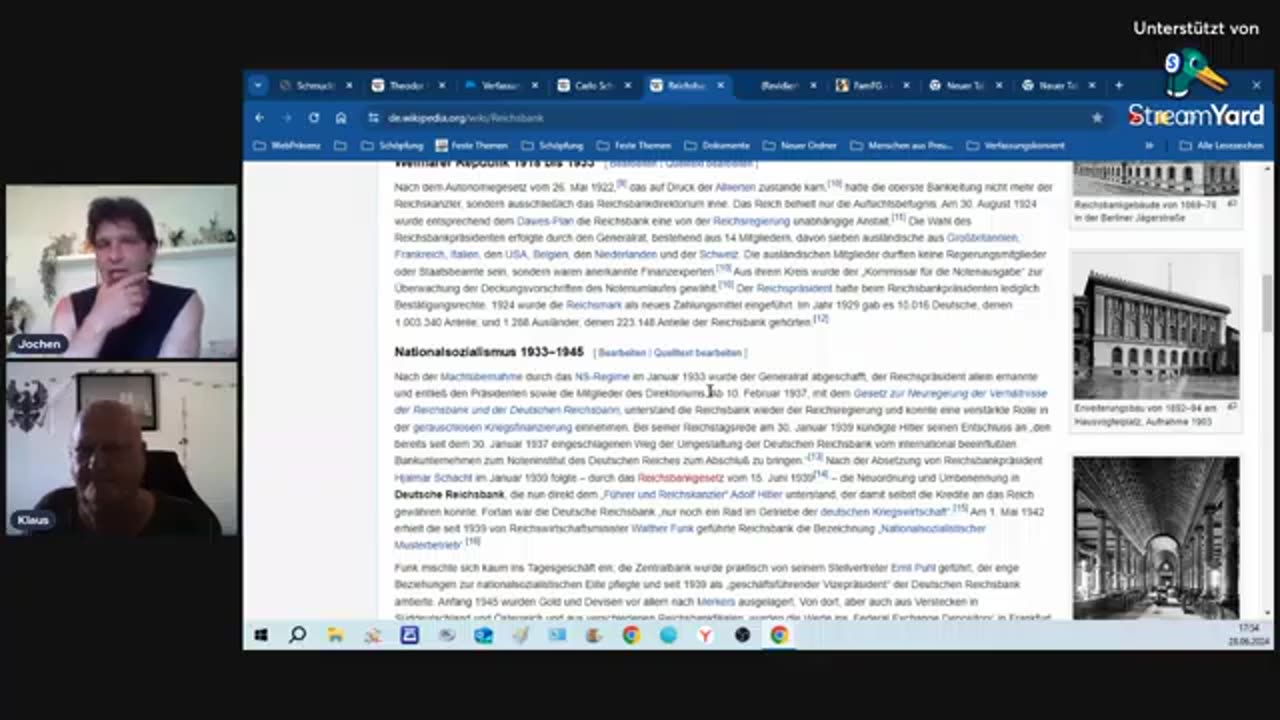
Task: Open the first Feste Themen bookmark
Action: (x=471, y=146)
